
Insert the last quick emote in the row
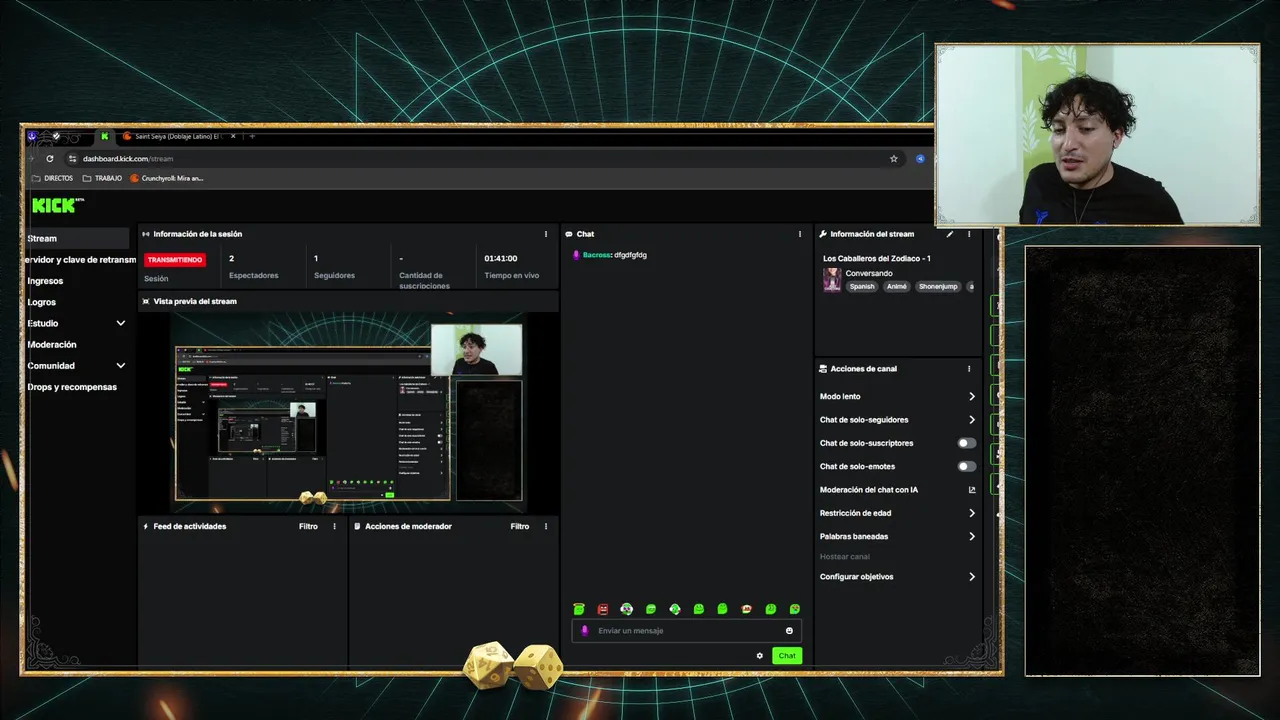click(795, 609)
